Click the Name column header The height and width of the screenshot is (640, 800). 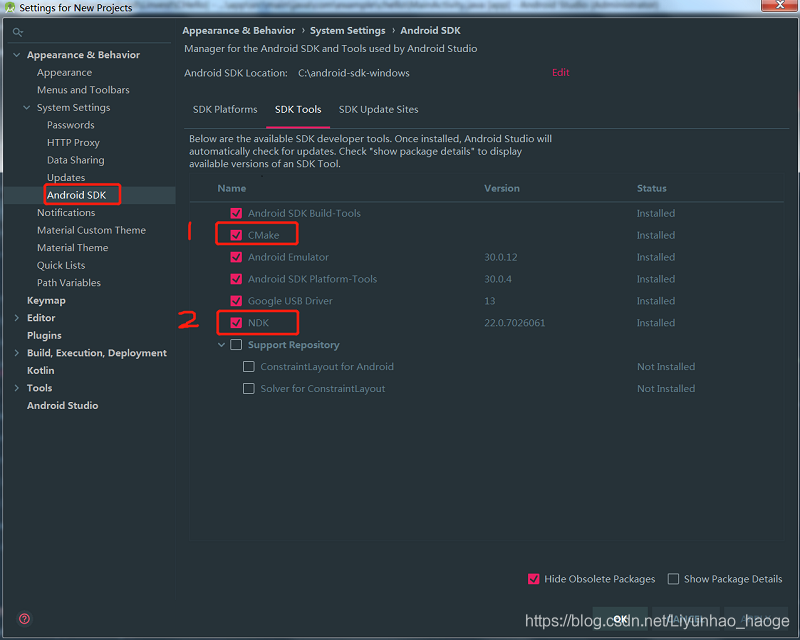click(x=232, y=188)
